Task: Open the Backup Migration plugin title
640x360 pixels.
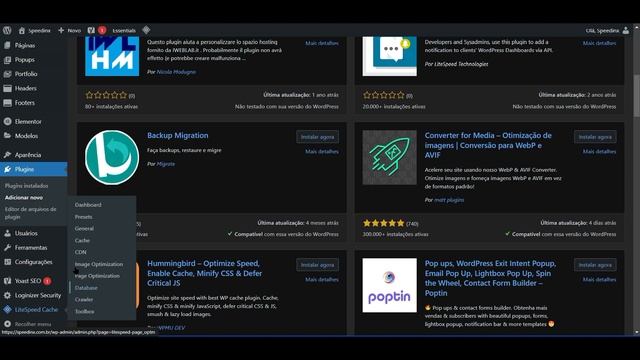Action: [x=178, y=136]
